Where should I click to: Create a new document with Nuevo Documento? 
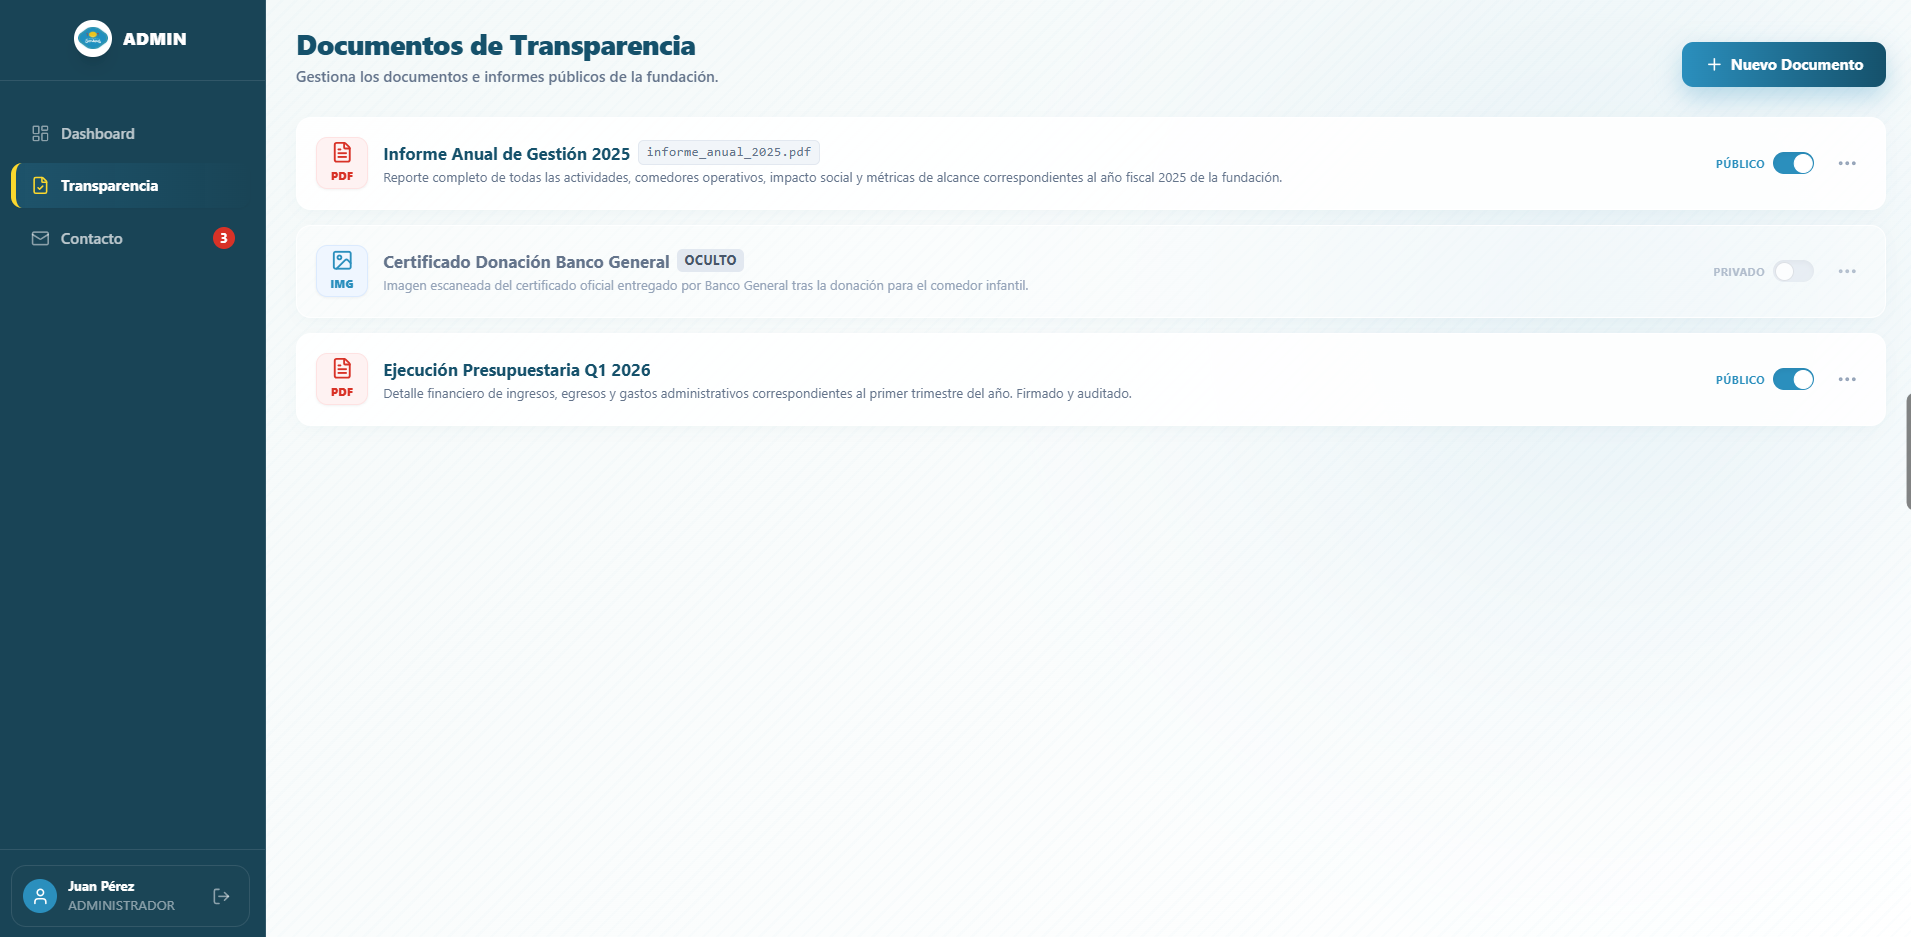[1783, 64]
